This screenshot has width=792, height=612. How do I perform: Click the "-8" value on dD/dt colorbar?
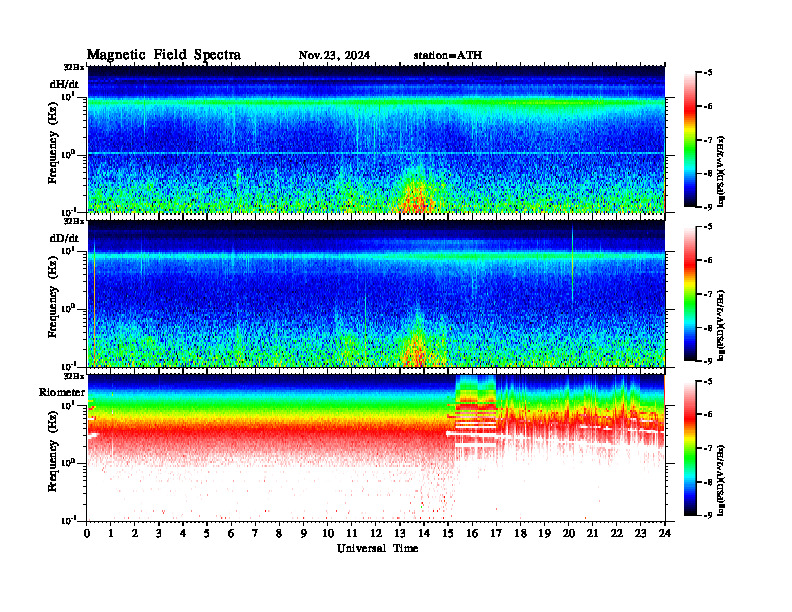tap(708, 327)
